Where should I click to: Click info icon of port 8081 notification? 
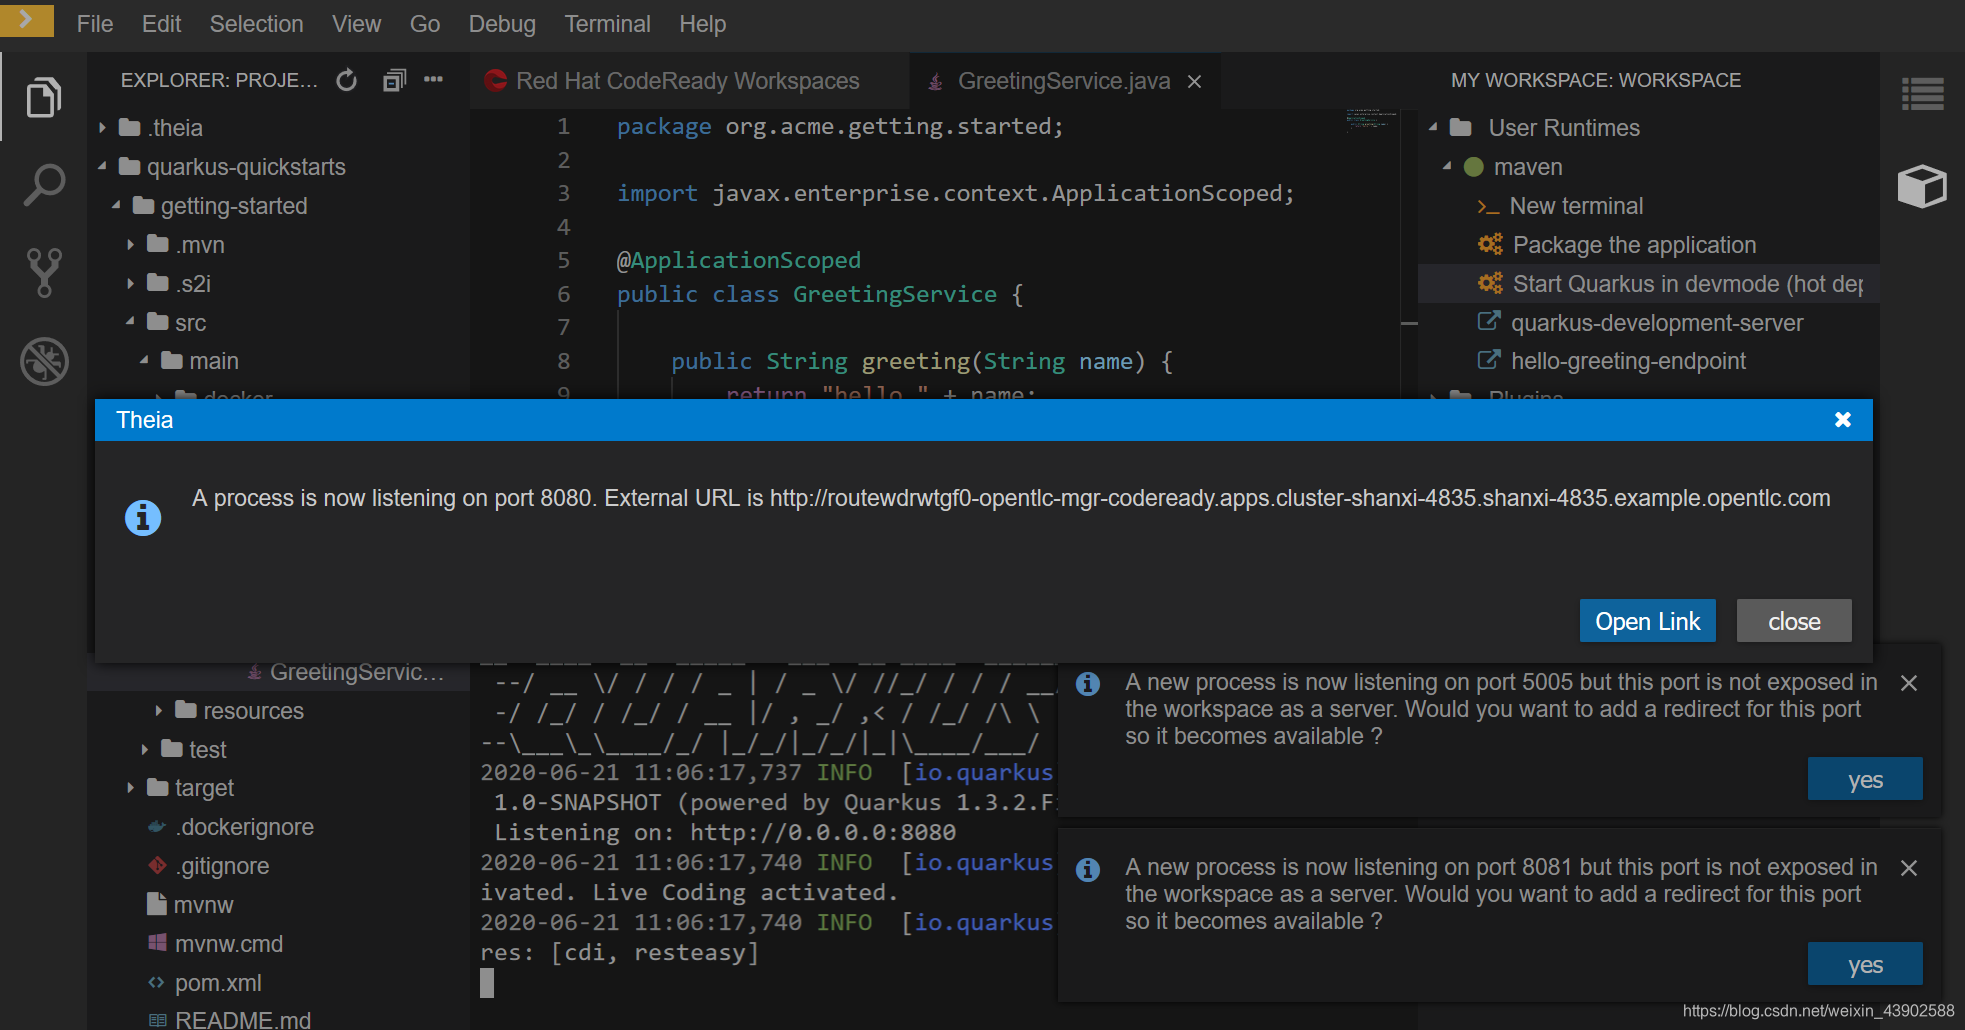point(1088,870)
